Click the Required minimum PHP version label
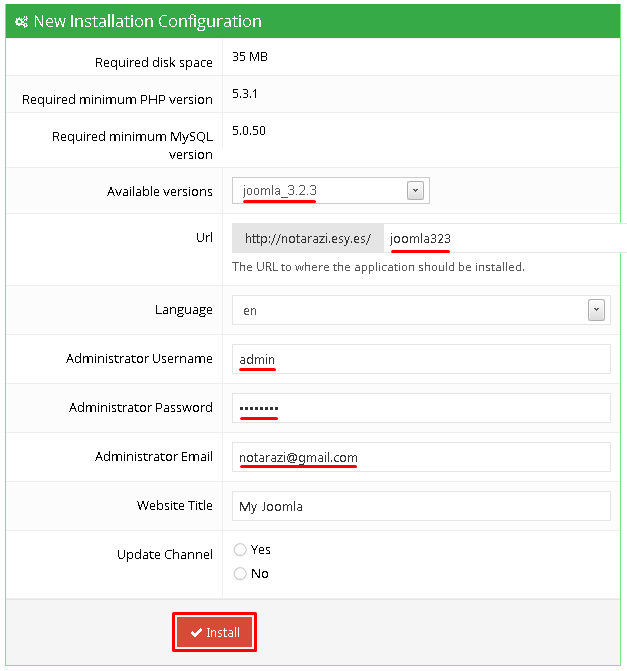This screenshot has height=671, width=627. 117,99
